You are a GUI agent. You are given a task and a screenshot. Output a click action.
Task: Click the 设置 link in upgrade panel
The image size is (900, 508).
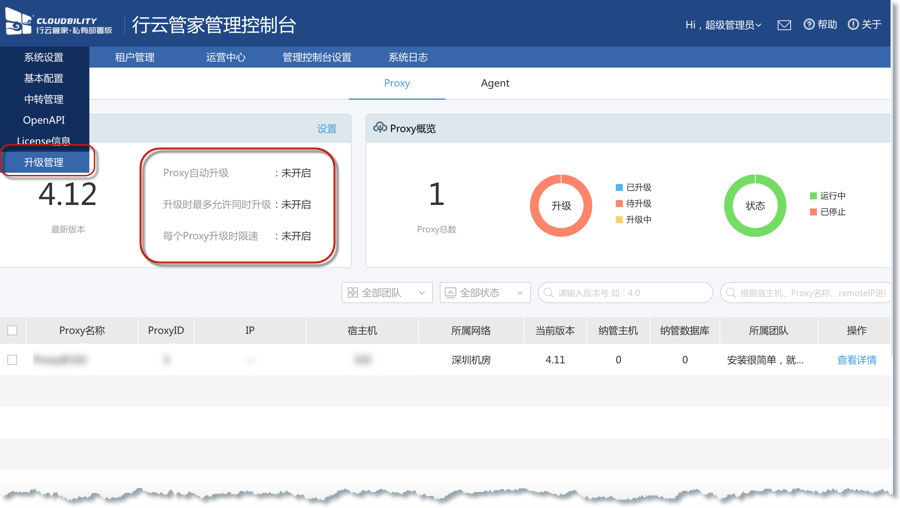pyautogui.click(x=327, y=129)
